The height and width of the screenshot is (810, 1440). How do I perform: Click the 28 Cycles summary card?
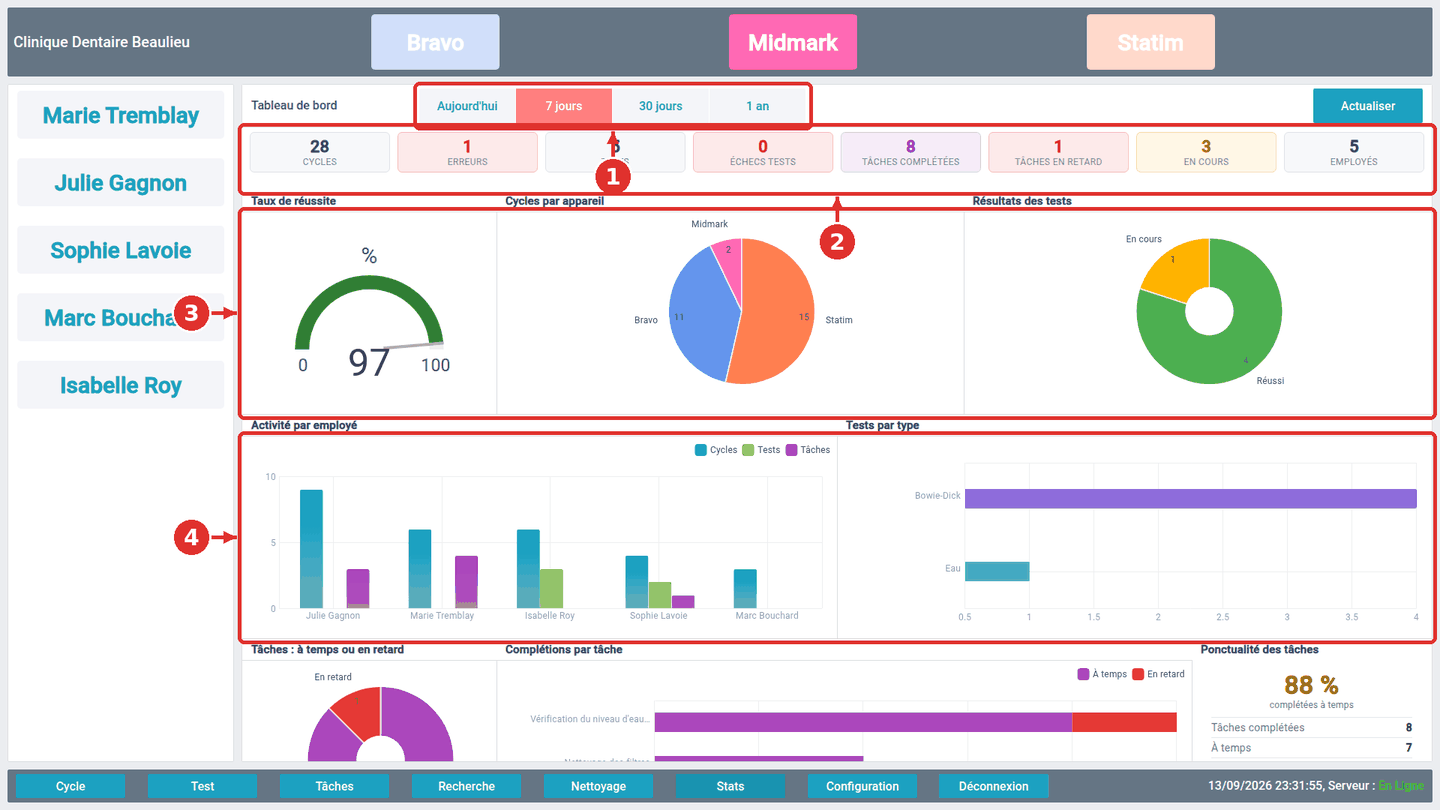[320, 152]
